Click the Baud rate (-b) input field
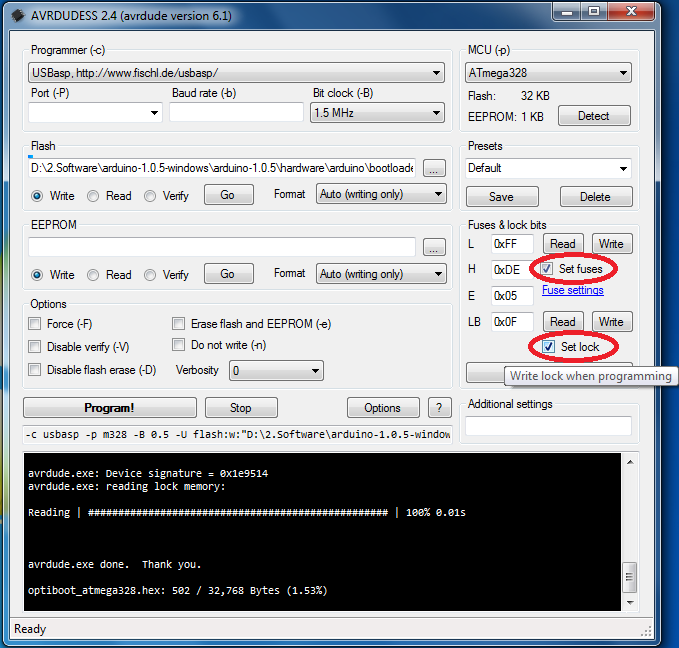The height and width of the screenshot is (648, 679). (x=236, y=113)
